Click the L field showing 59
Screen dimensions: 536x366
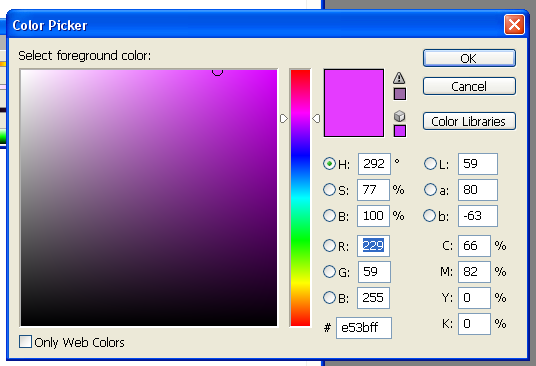478,164
